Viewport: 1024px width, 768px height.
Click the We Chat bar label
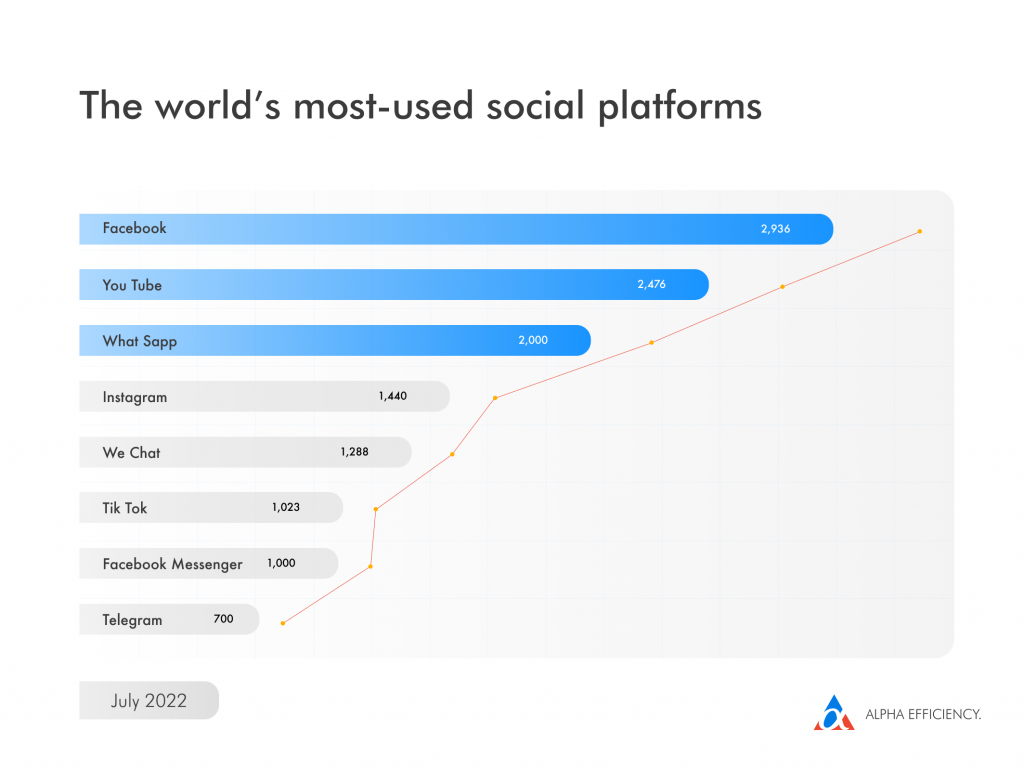(131, 453)
